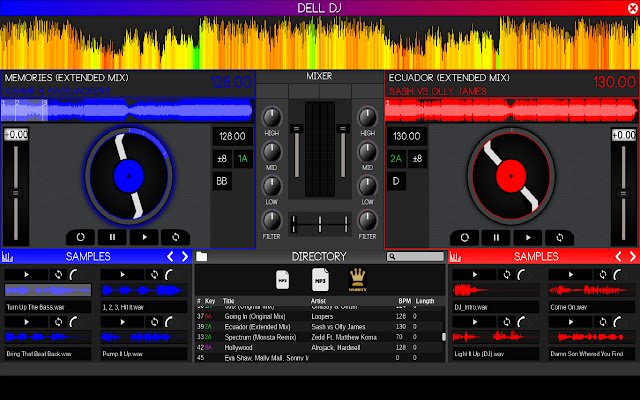Go to previous blue samples page

click(x=170, y=256)
